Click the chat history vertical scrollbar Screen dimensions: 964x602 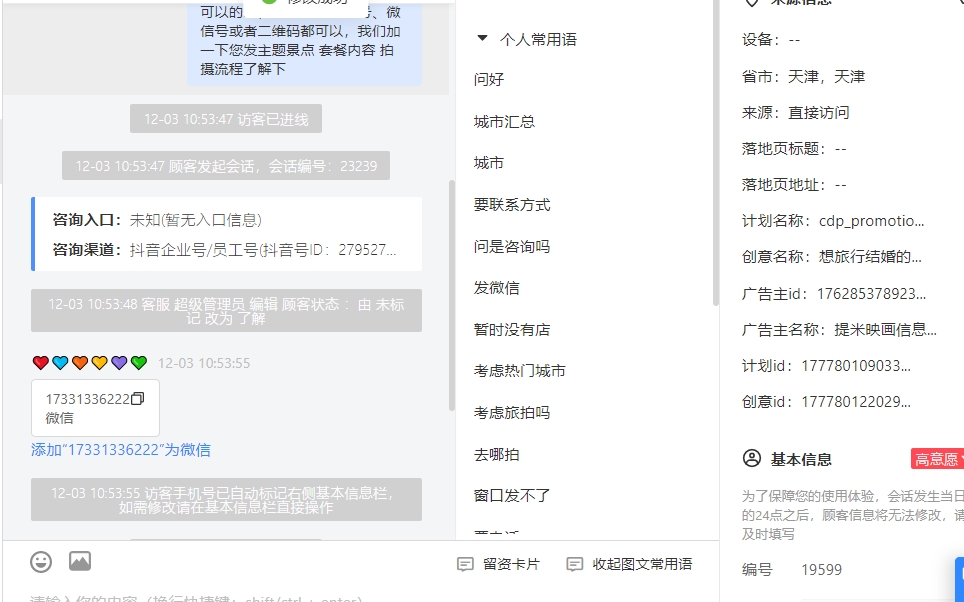[x=452, y=295]
